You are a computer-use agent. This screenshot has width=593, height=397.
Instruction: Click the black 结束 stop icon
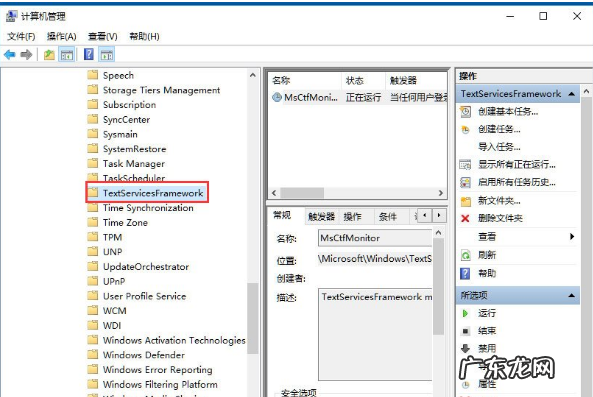pyautogui.click(x=465, y=331)
